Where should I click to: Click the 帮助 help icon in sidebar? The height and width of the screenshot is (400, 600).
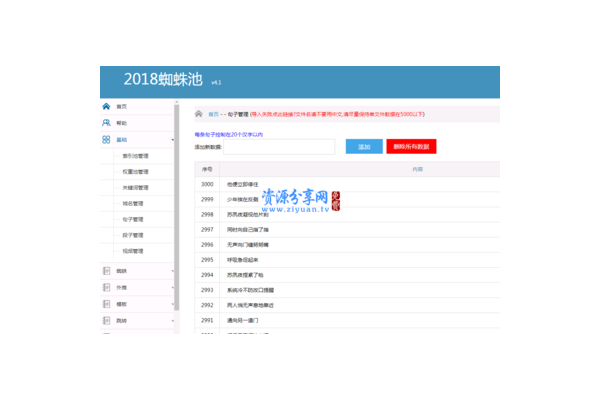point(107,123)
